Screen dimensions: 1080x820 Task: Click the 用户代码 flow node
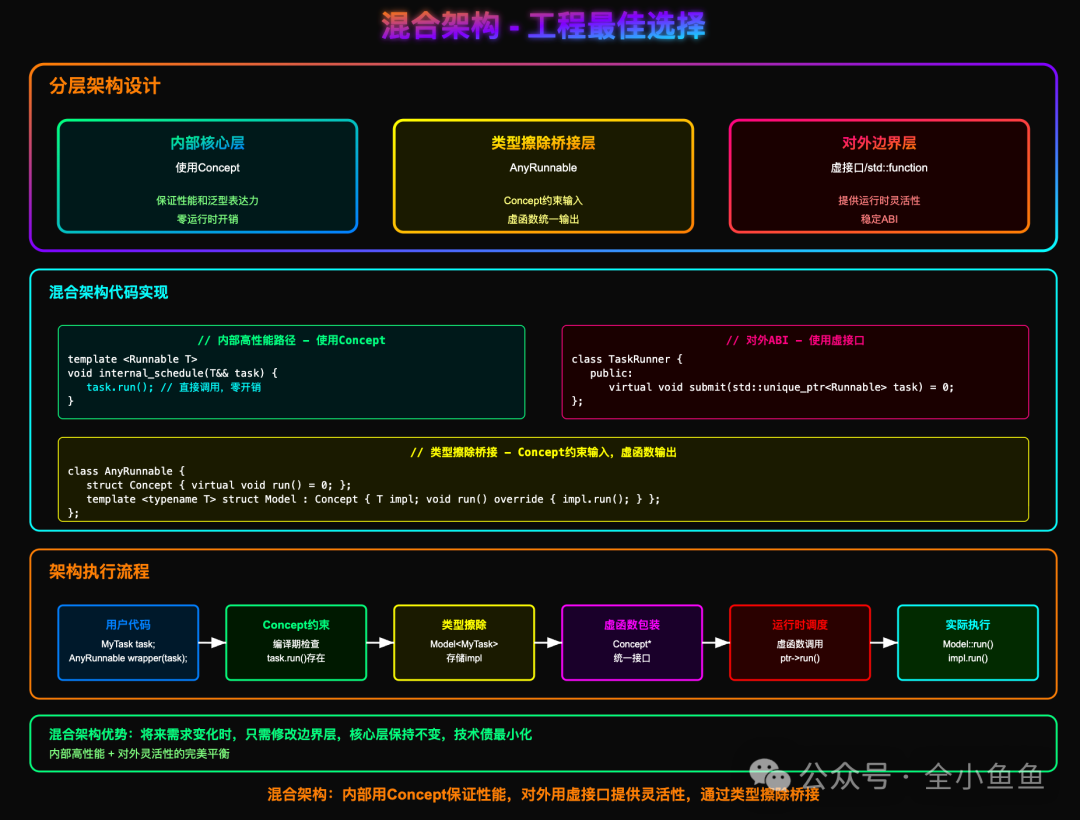[x=128, y=643]
